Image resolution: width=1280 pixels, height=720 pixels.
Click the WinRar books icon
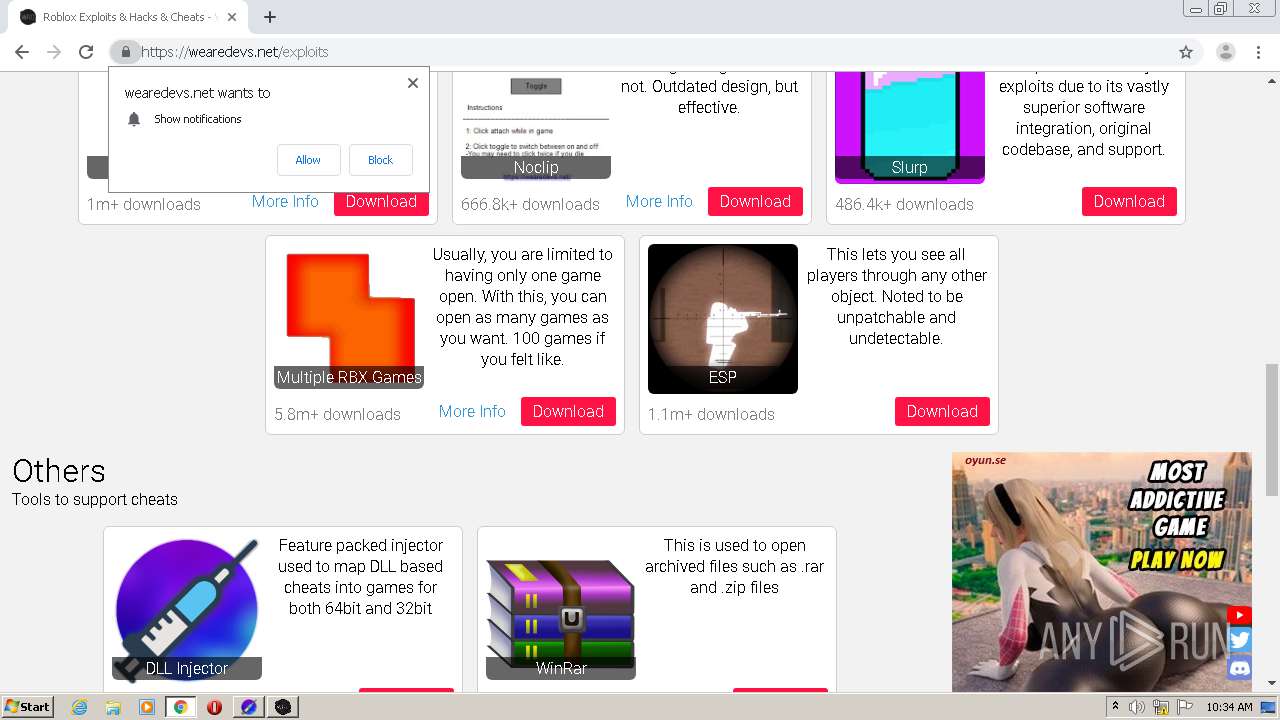[561, 618]
